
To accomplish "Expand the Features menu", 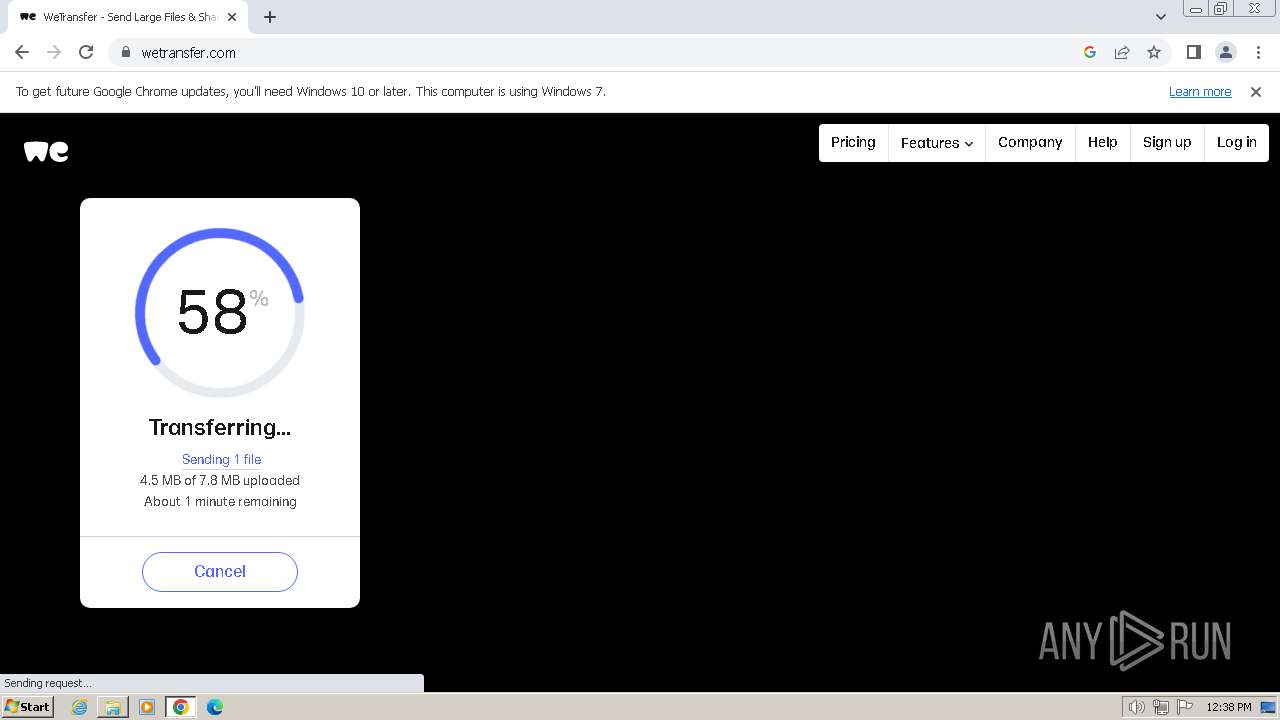I will [x=937, y=142].
